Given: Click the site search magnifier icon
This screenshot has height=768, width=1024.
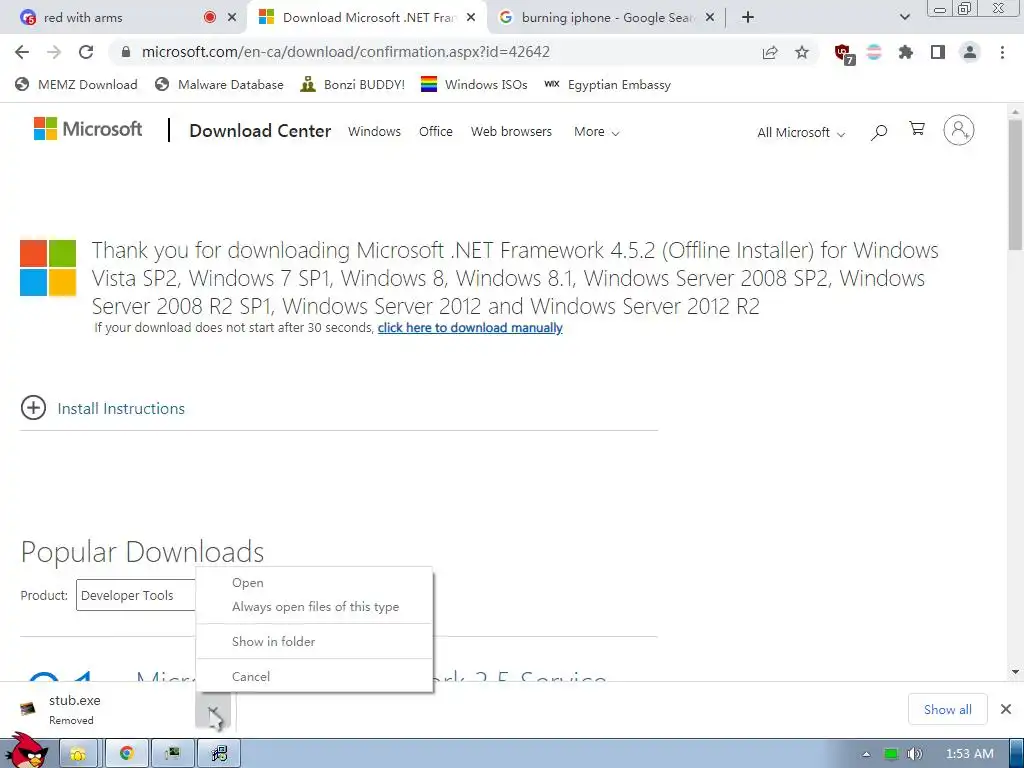Looking at the screenshot, I should pyautogui.click(x=879, y=133).
